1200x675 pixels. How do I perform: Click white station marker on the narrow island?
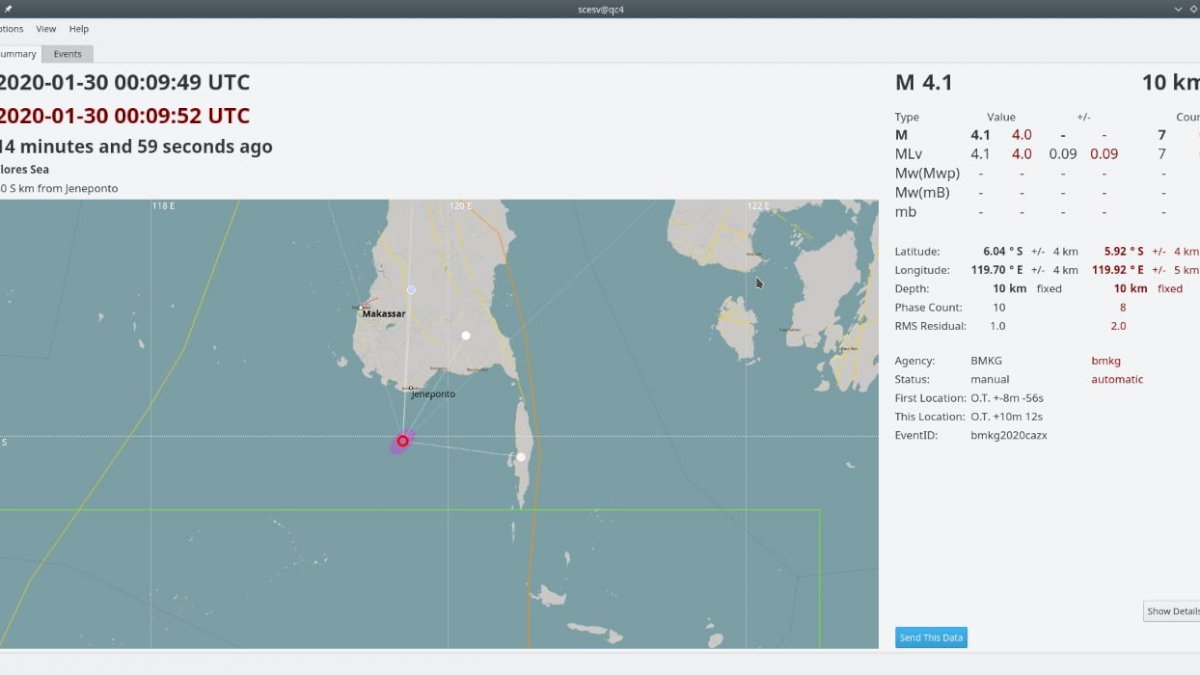pos(521,457)
